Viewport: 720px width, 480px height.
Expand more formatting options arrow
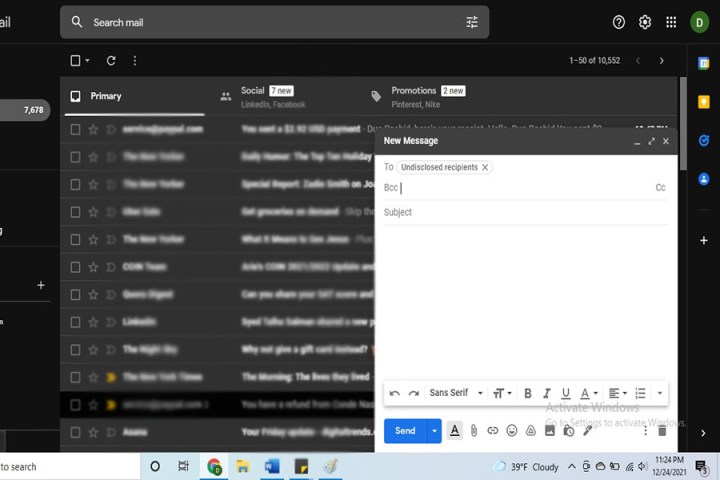(659, 393)
